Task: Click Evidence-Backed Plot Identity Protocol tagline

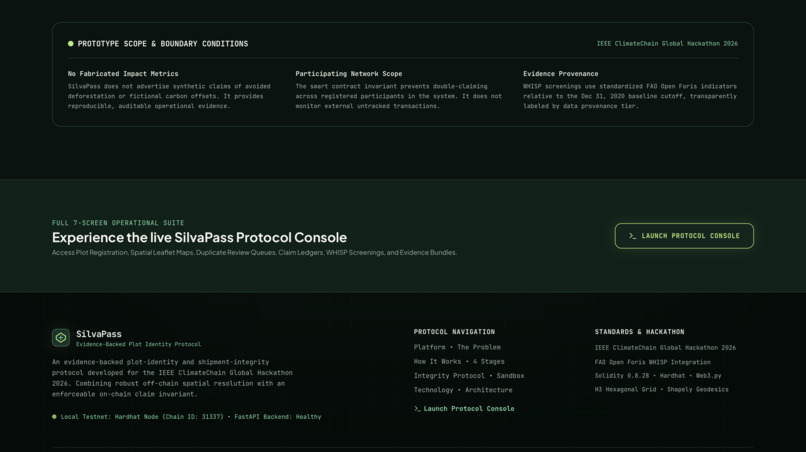Action: point(138,345)
